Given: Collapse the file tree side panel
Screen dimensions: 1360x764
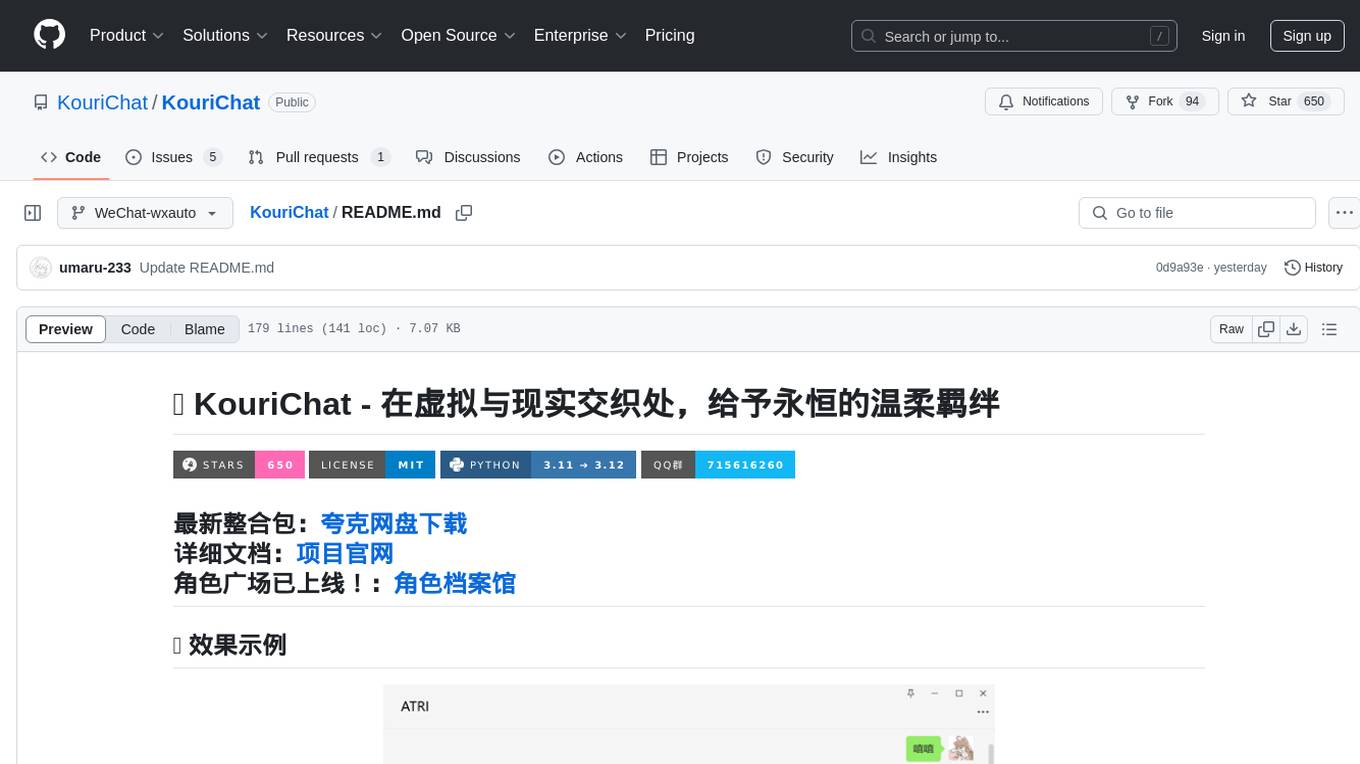Looking at the screenshot, I should pos(33,213).
